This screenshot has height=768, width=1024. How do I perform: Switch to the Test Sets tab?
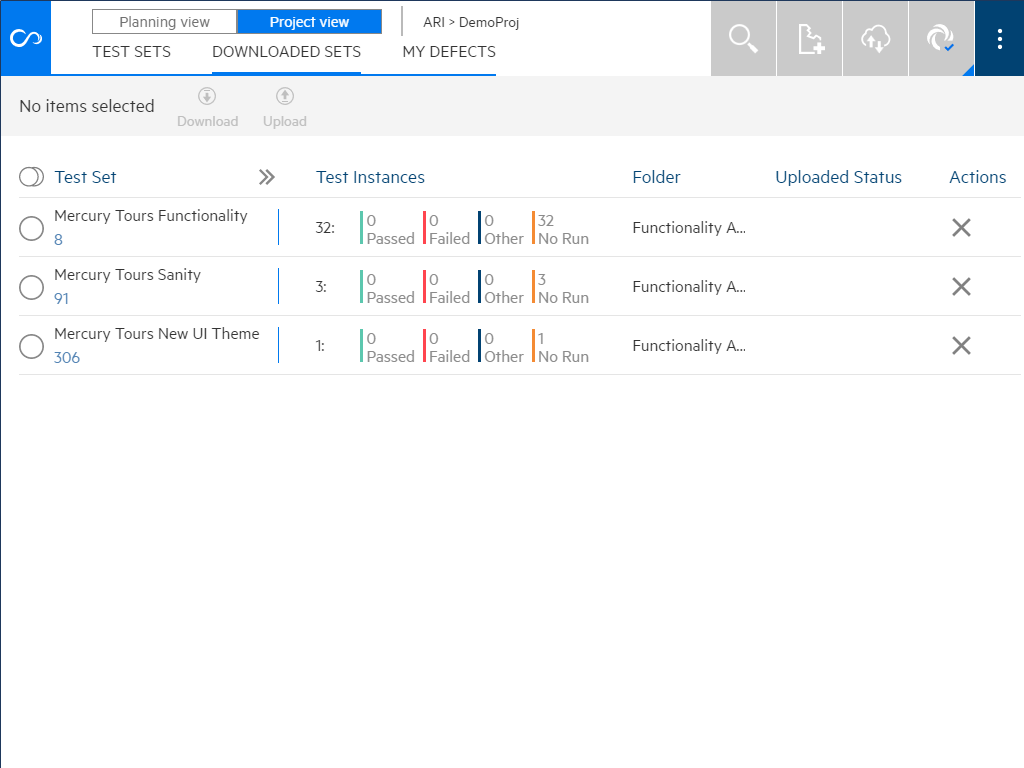click(x=131, y=52)
